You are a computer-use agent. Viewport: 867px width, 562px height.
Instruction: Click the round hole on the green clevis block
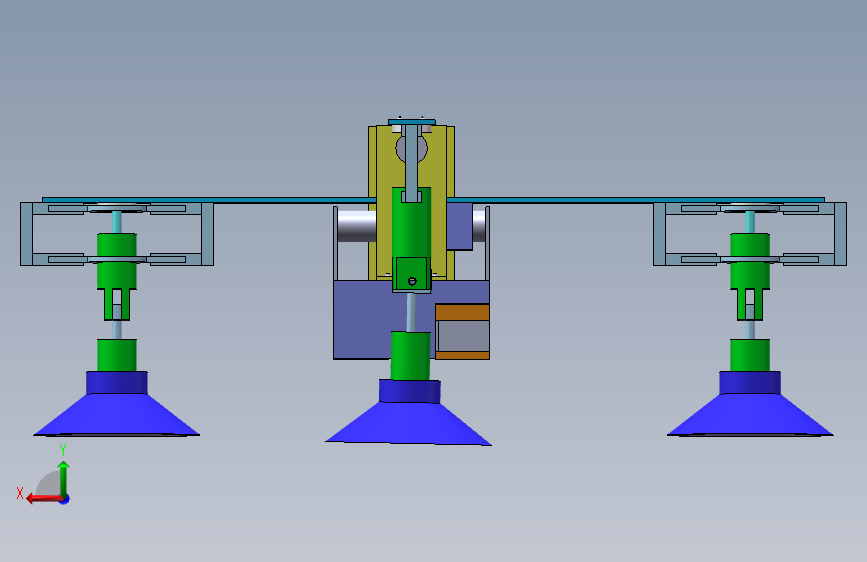click(412, 282)
